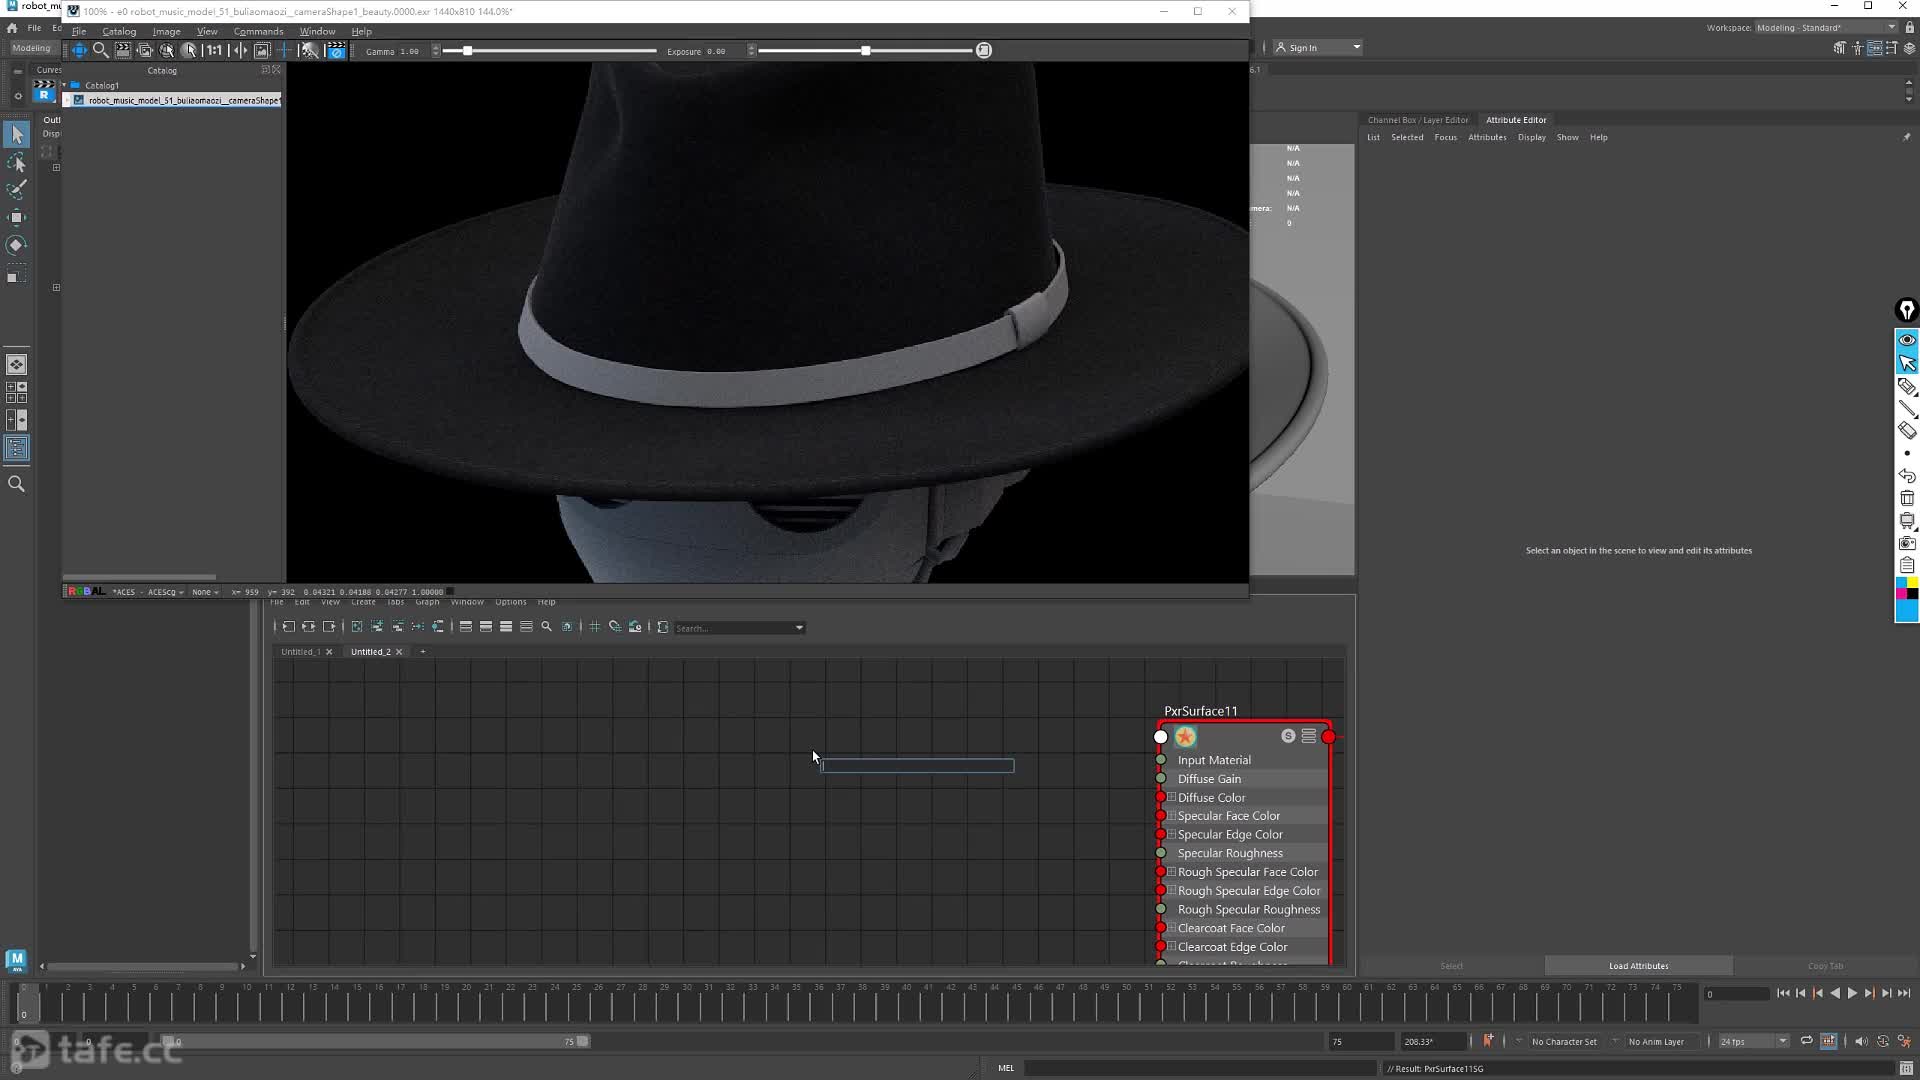
Task: Click the Hypershade input connections icon
Action: [x=289, y=627]
